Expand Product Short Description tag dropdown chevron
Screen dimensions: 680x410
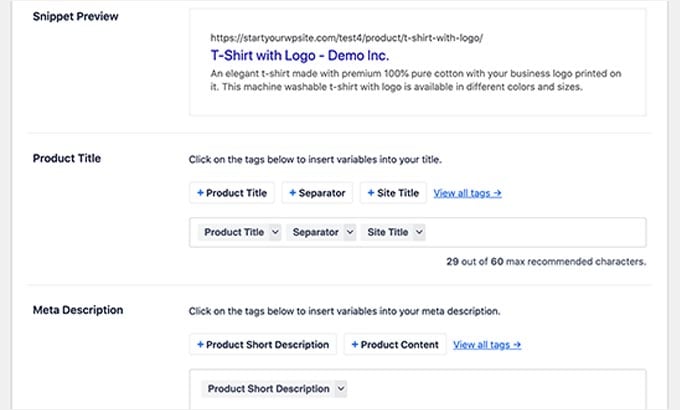click(340, 388)
